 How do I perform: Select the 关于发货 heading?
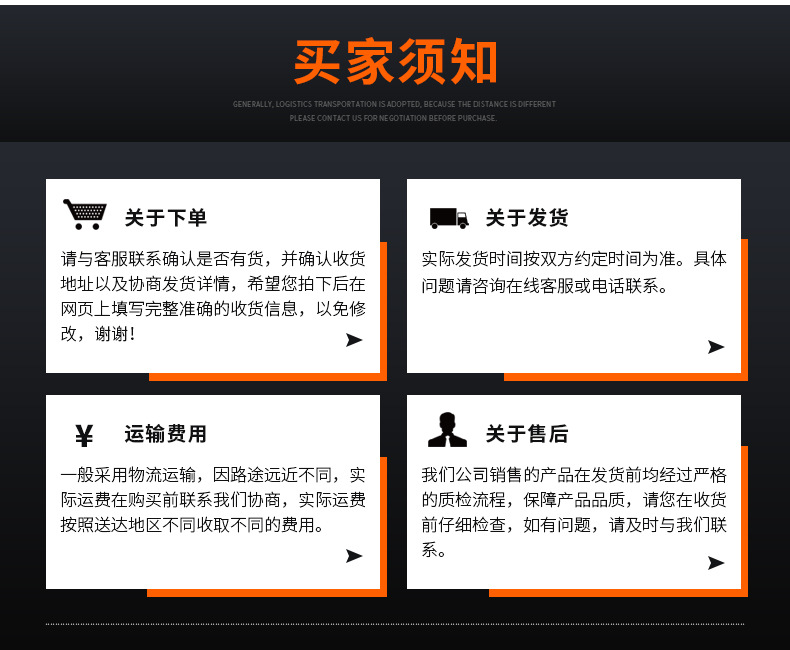(527, 218)
